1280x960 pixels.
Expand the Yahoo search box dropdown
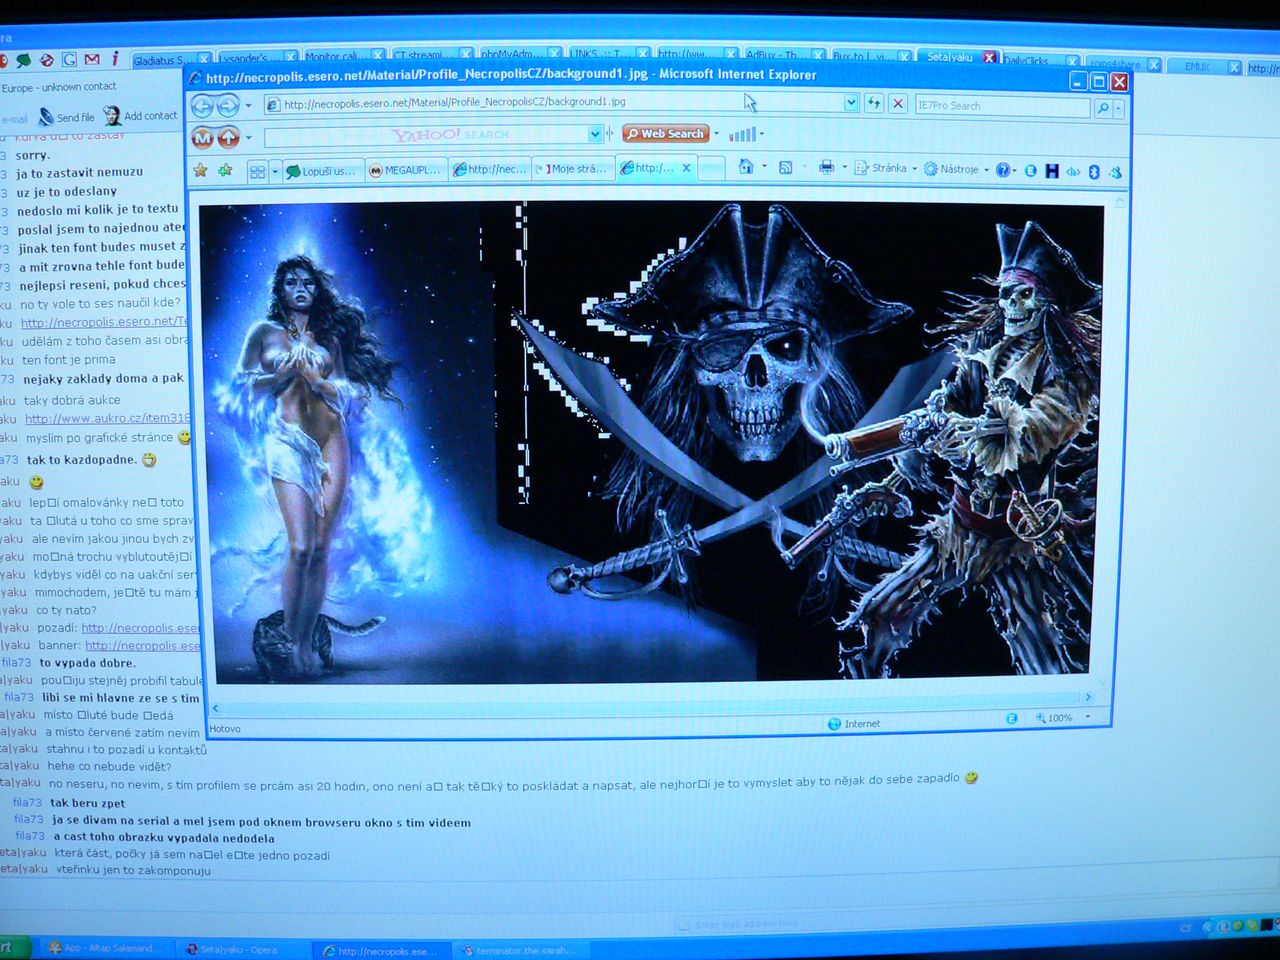tap(596, 134)
